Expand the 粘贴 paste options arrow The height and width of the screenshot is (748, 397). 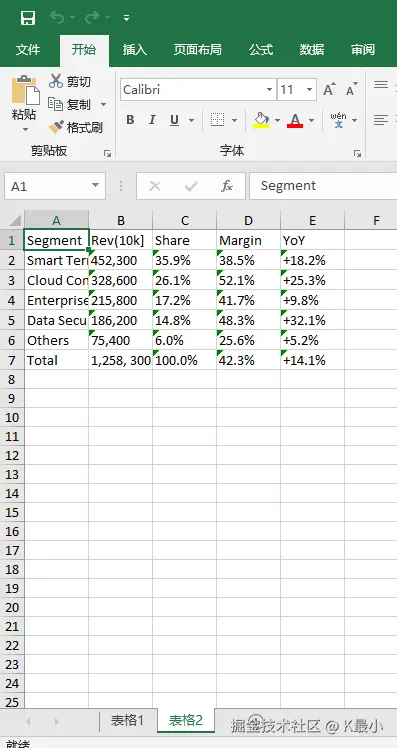click(x=25, y=130)
